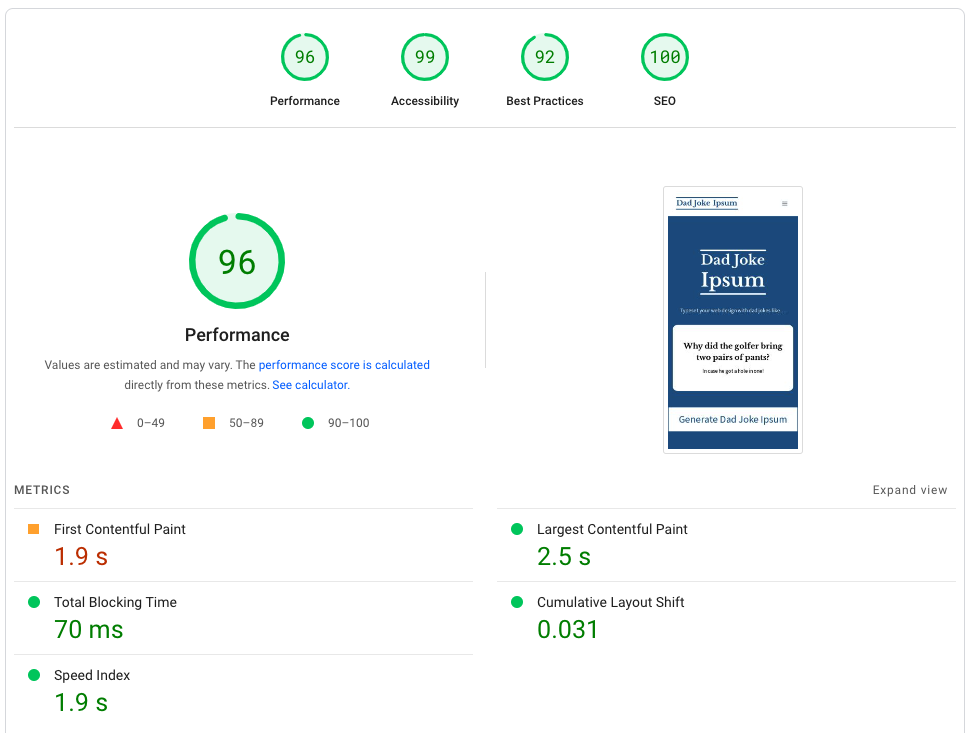Click the Total Blocking Time metric label
The width and height of the screenshot is (972, 733).
point(115,602)
